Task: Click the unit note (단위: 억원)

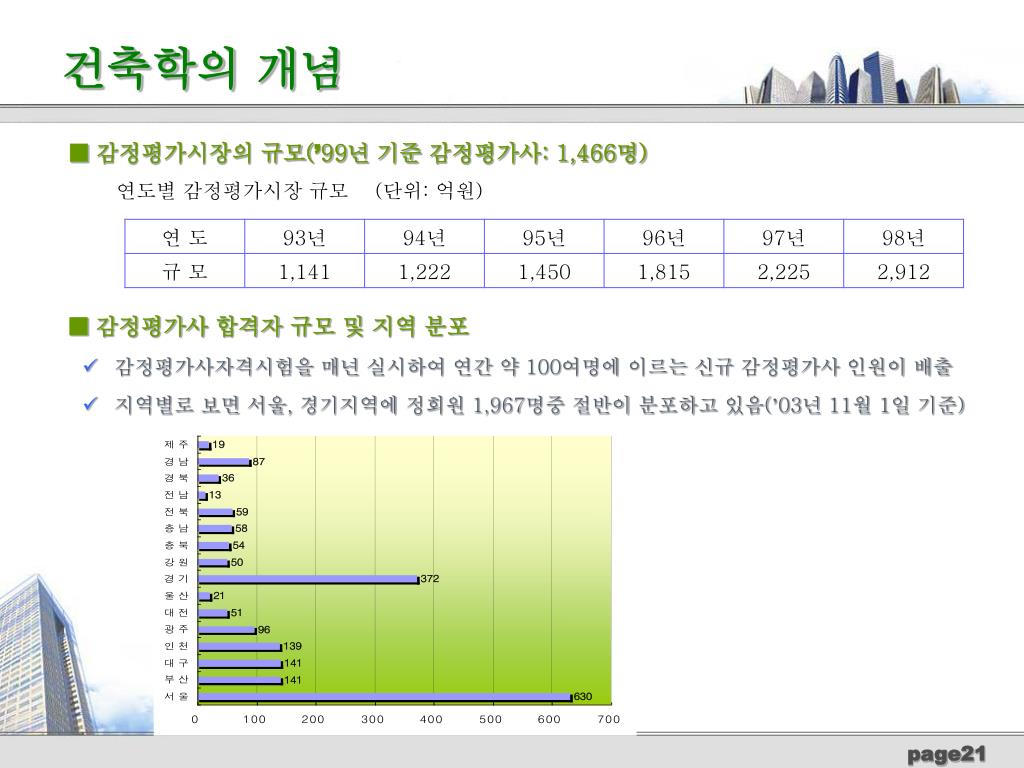Action: pos(429,191)
